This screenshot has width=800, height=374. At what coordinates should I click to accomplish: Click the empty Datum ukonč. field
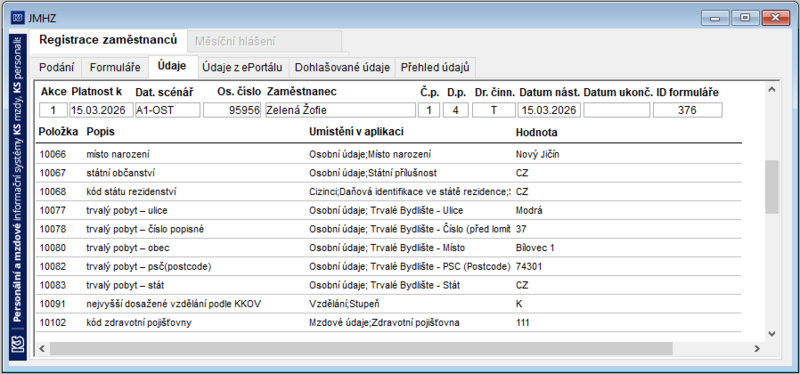click(616, 110)
